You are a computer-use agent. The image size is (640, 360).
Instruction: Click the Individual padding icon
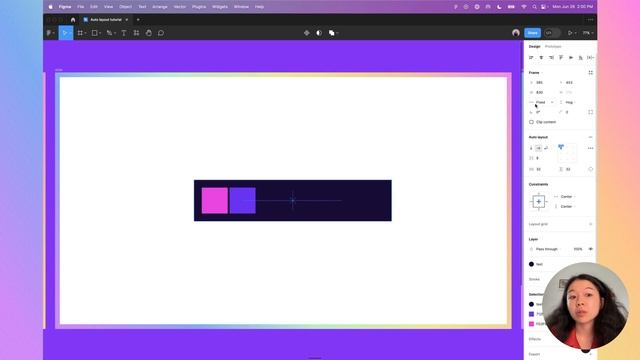point(591,169)
